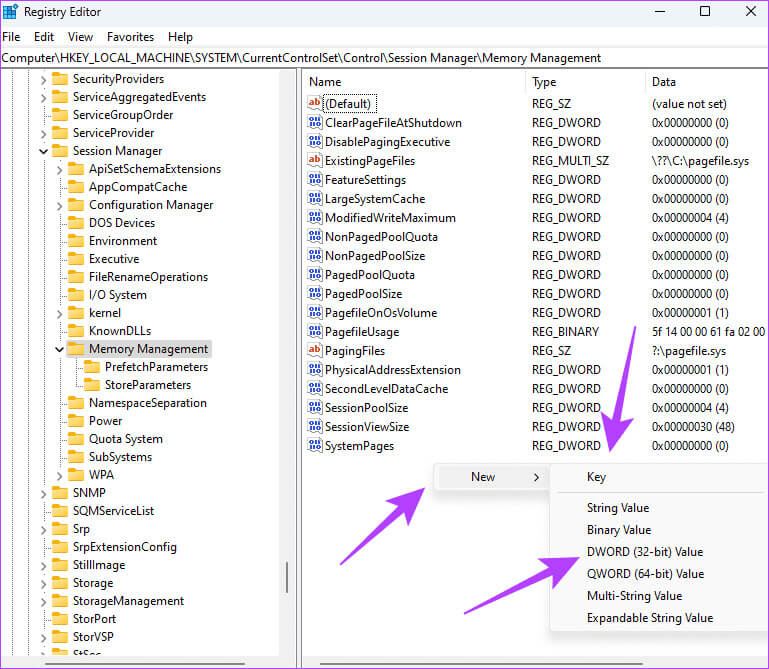Viewport: 769px width, 669px height.
Task: Select the SubSystems tree key
Action: tap(120, 457)
